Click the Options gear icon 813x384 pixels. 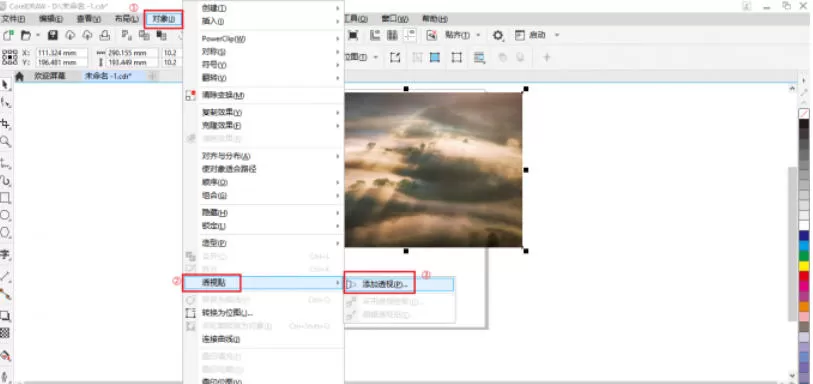pos(498,35)
